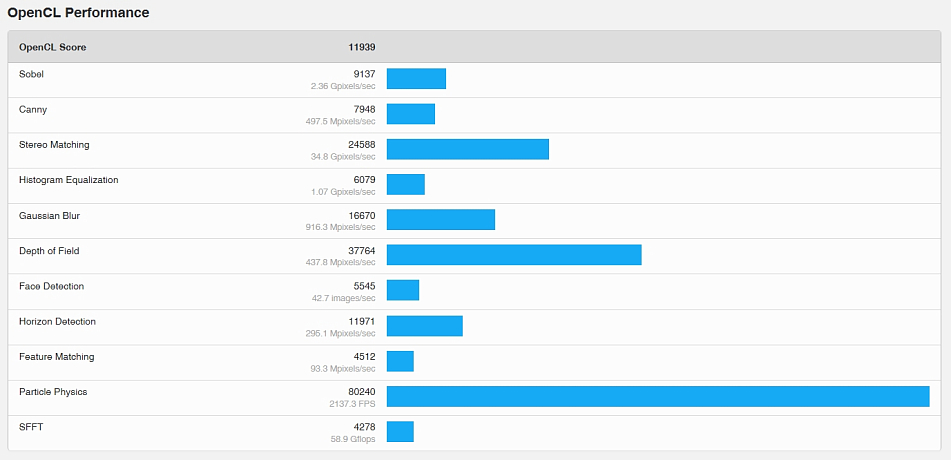Click the Feature Matching label

pos(56,357)
